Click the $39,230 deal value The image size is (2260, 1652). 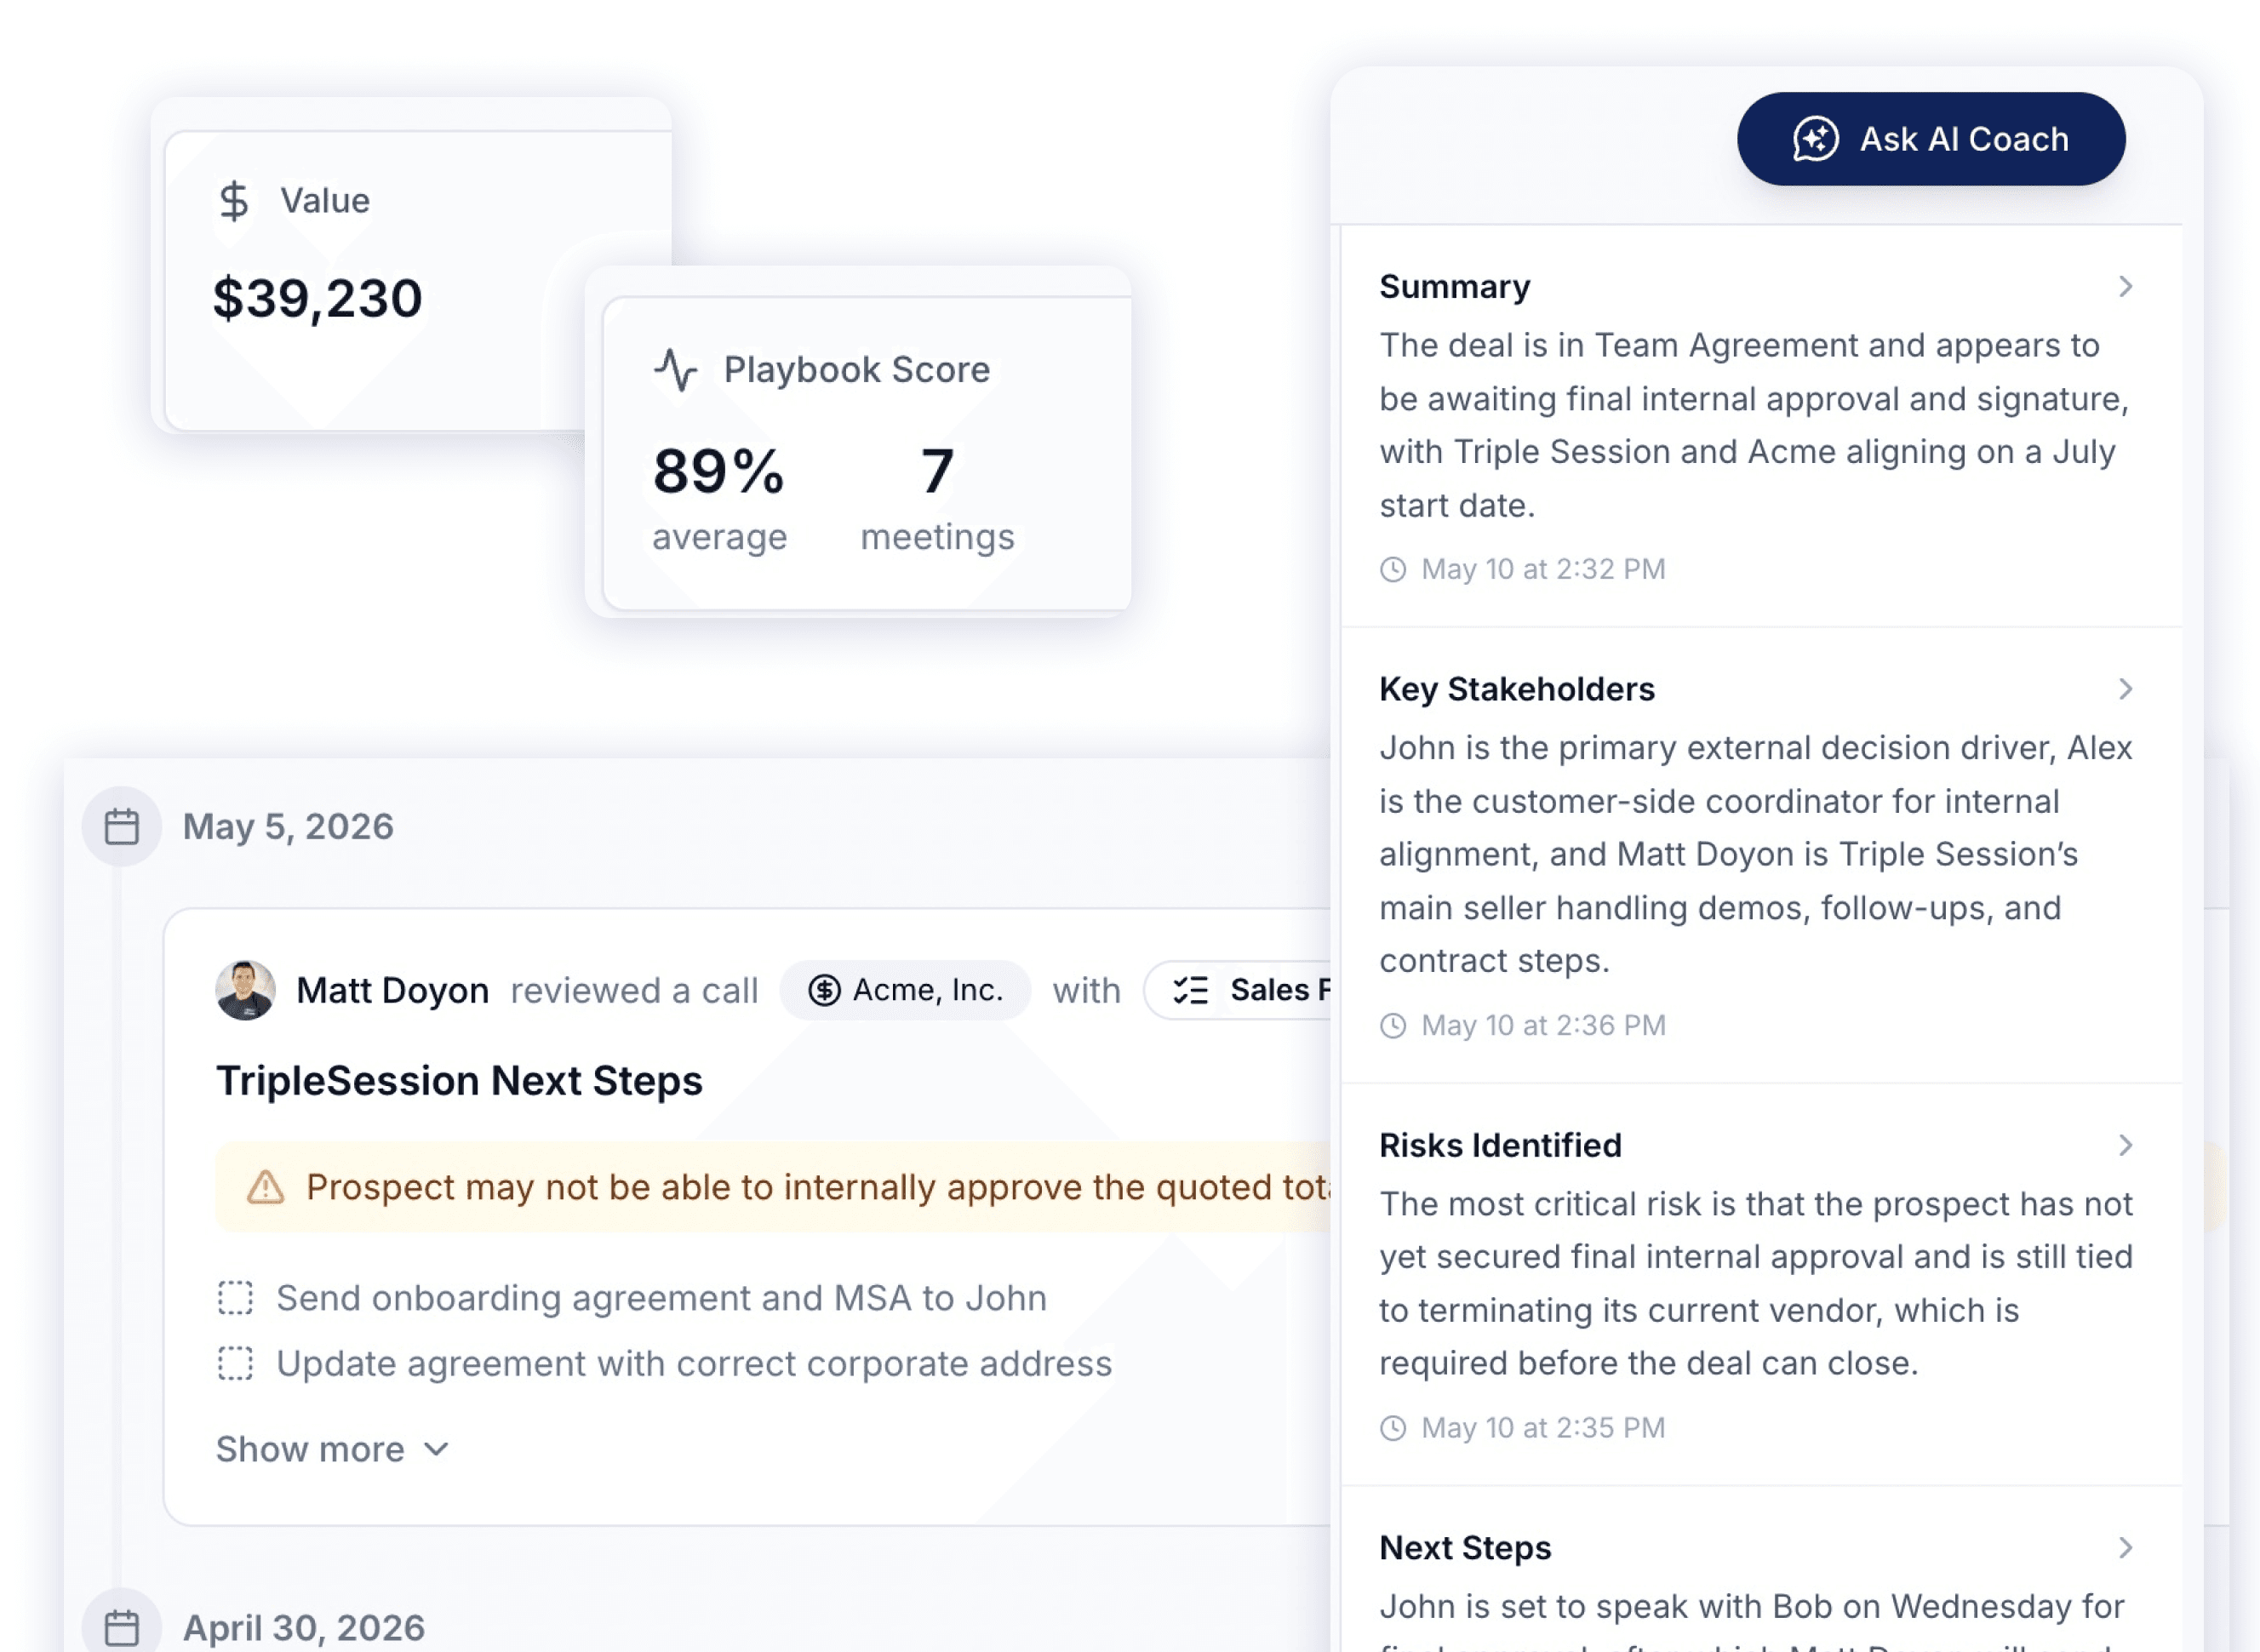coord(318,298)
